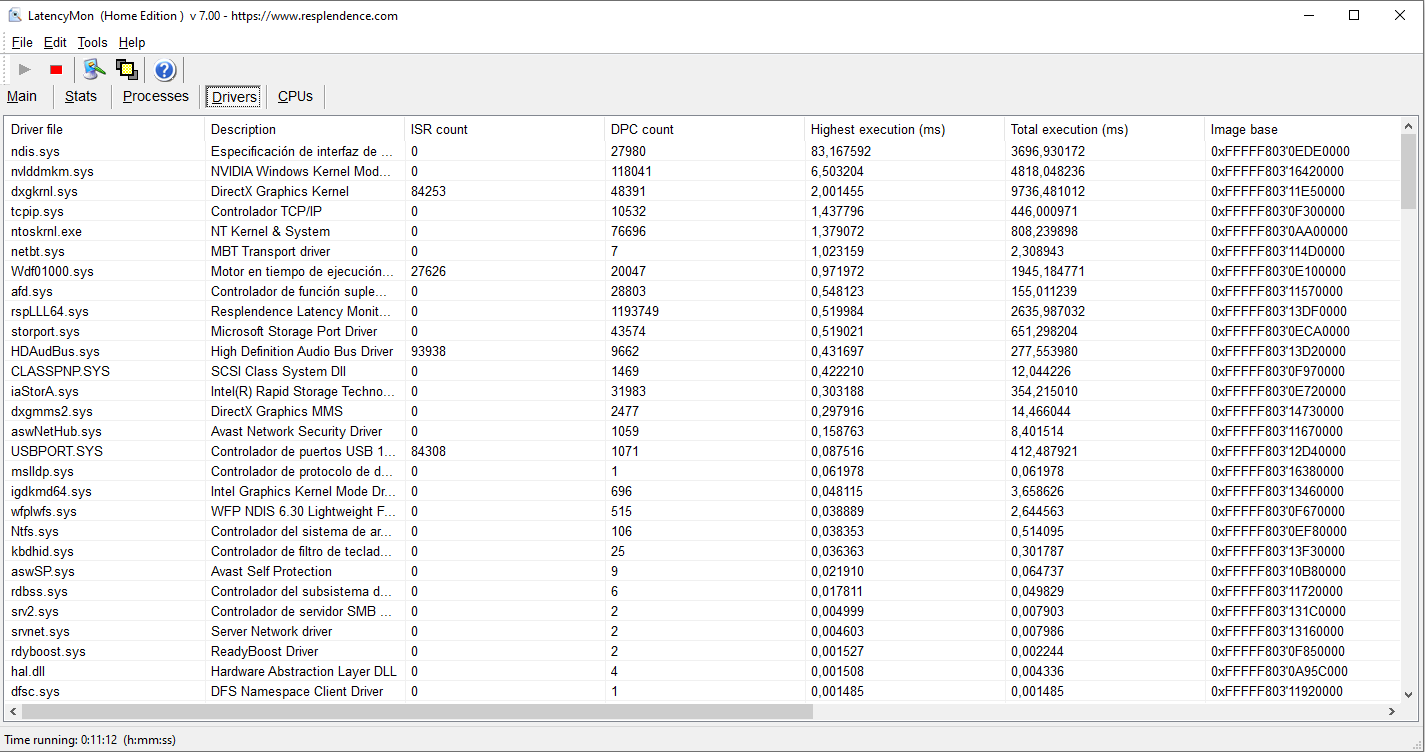Sort by Description column header
The width and height of the screenshot is (1425, 752).
pyautogui.click(x=305, y=129)
